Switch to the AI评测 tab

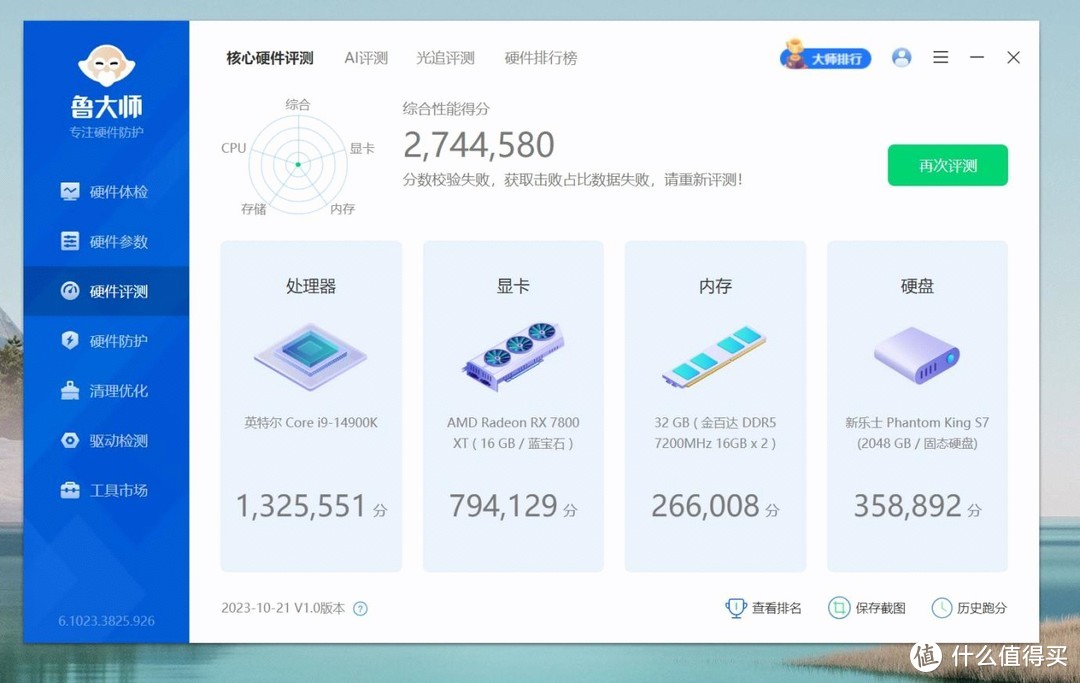pyautogui.click(x=366, y=58)
